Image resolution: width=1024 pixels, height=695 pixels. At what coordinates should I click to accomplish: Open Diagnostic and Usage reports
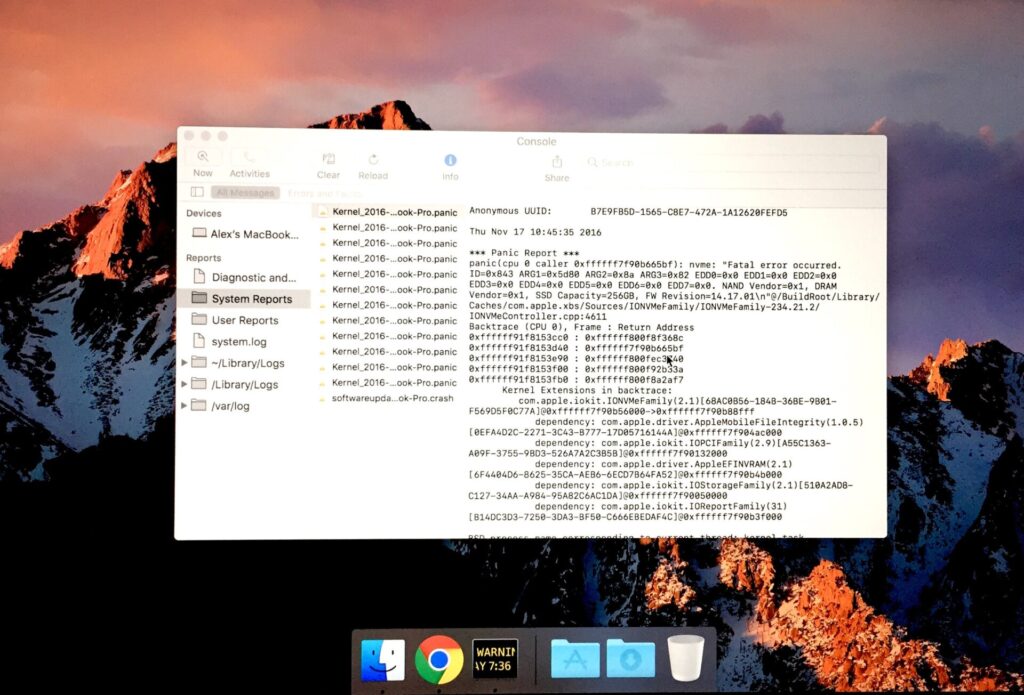click(x=252, y=277)
